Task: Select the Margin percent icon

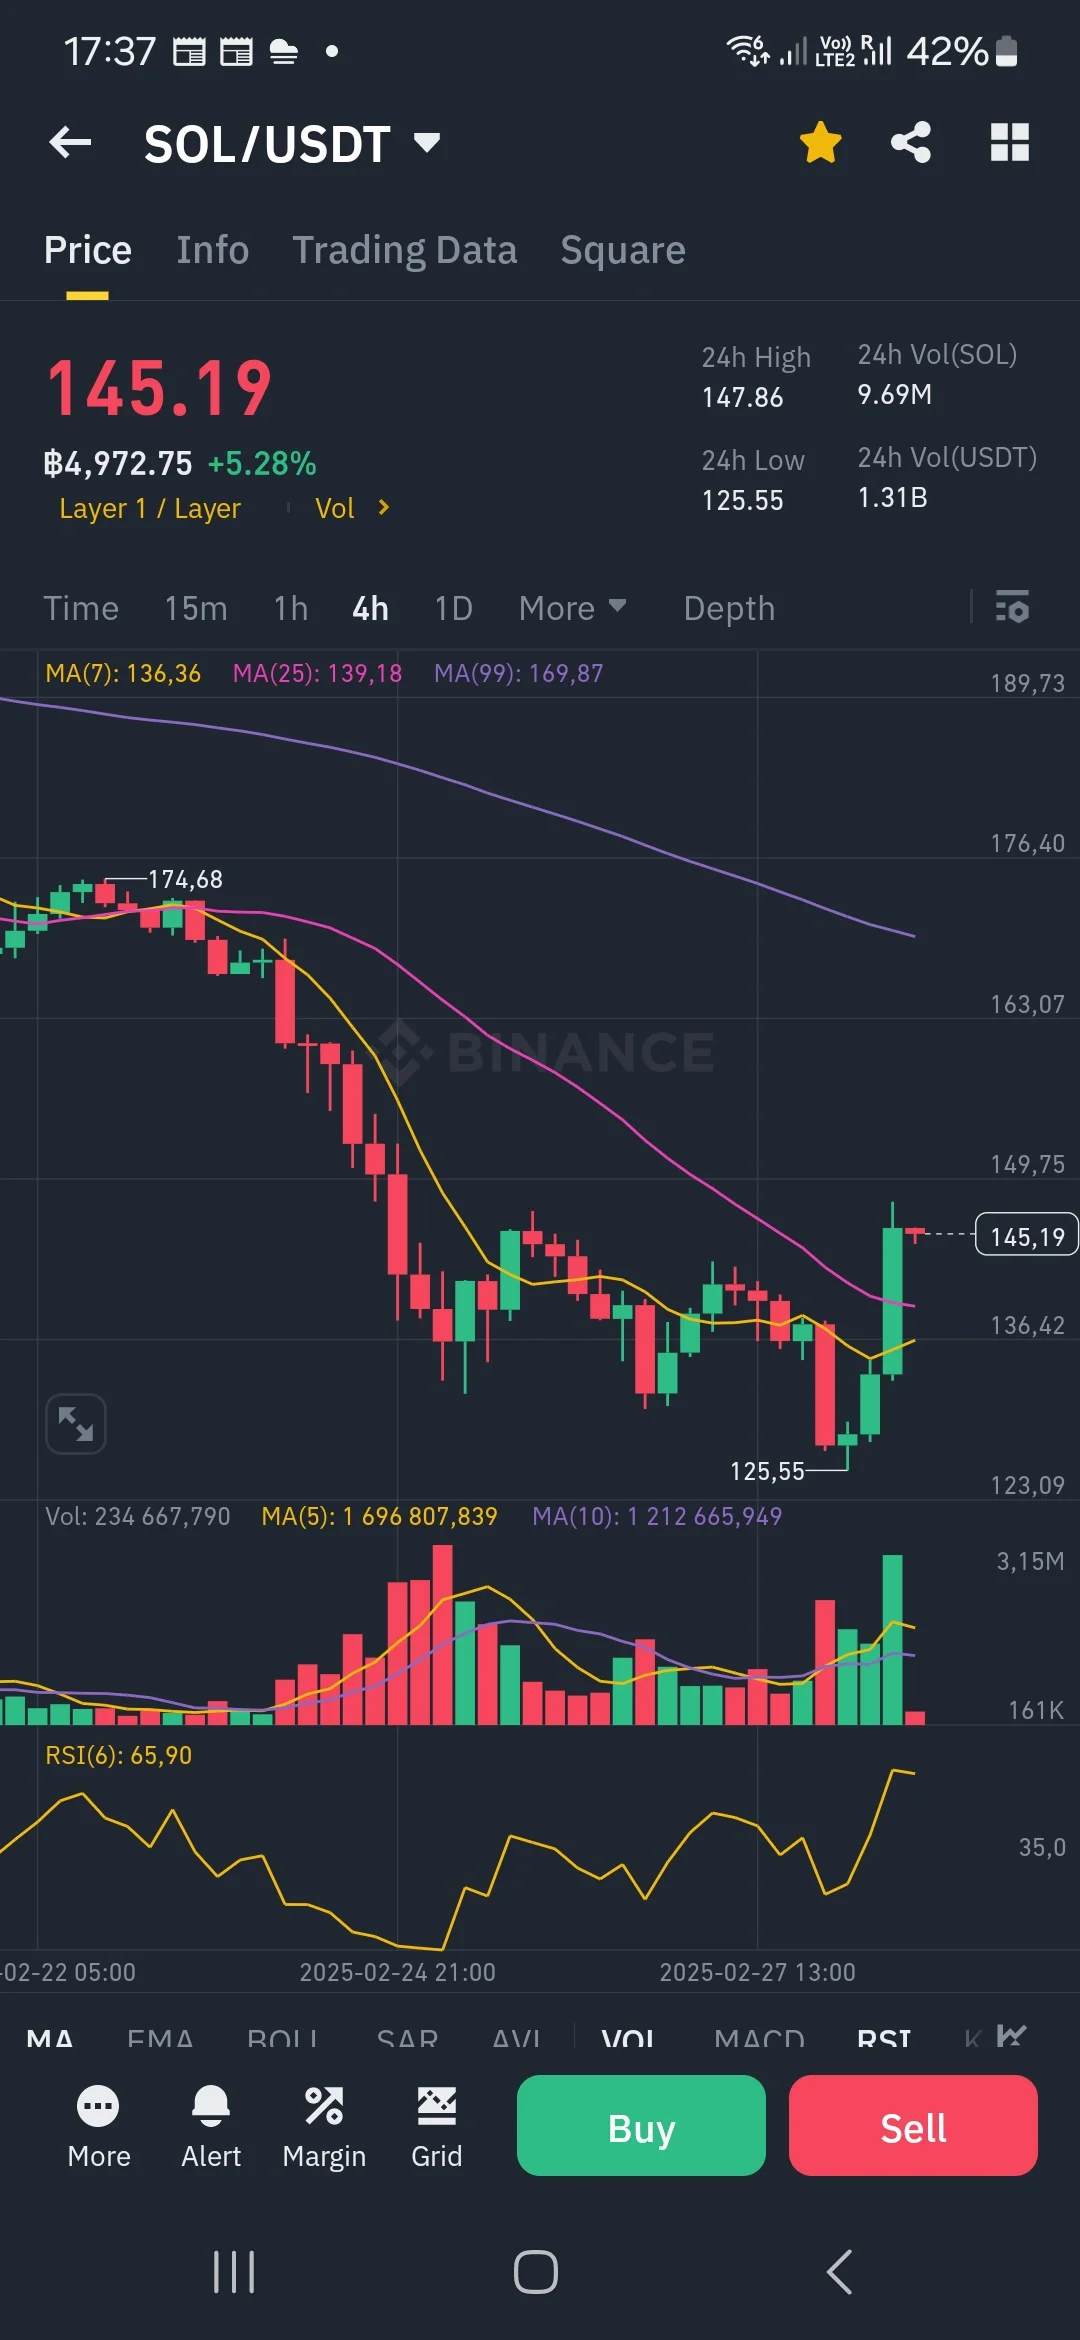Action: click(324, 2104)
